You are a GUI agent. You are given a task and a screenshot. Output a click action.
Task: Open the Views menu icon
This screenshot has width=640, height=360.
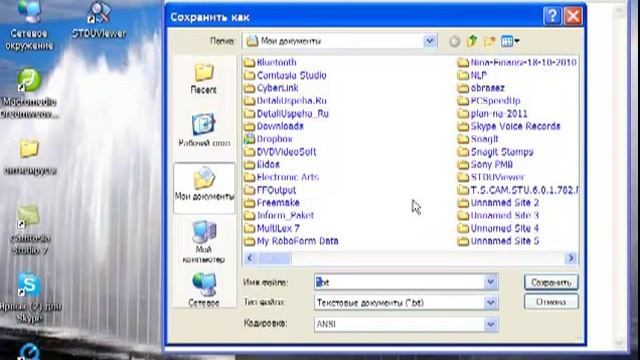tap(510, 41)
